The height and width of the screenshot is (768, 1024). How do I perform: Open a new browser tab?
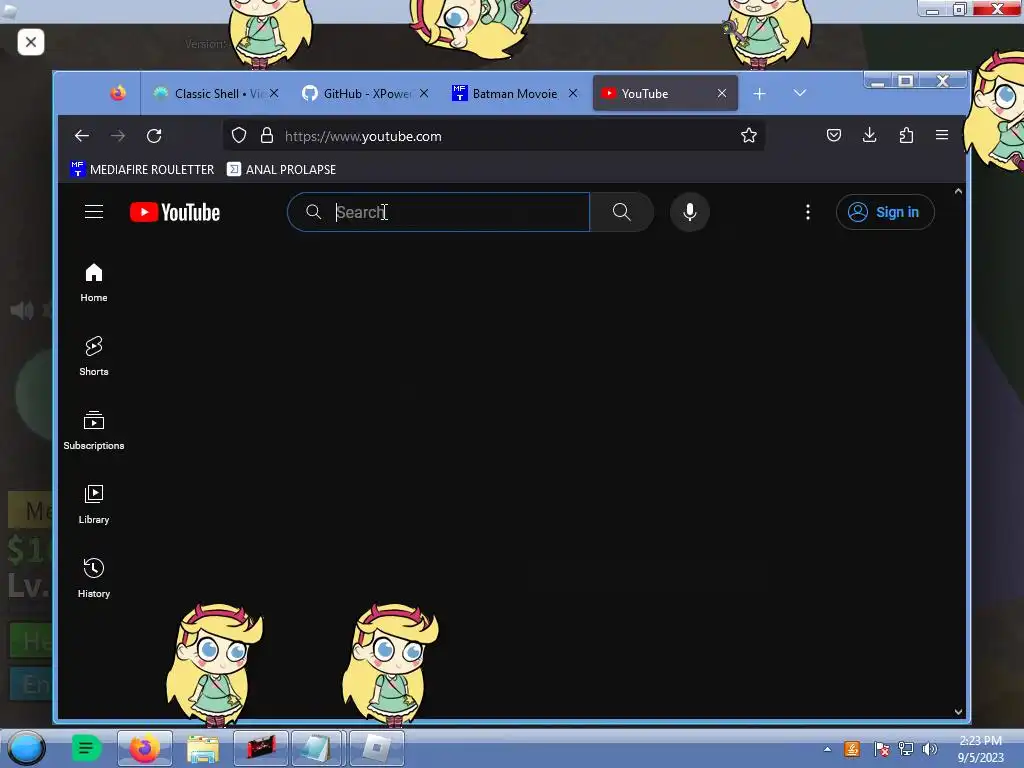coord(760,94)
